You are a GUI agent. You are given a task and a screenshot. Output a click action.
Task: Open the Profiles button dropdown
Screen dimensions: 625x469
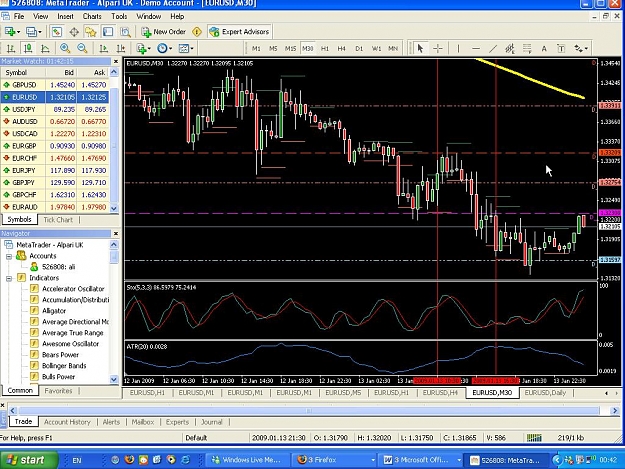pyautogui.click(x=33, y=31)
